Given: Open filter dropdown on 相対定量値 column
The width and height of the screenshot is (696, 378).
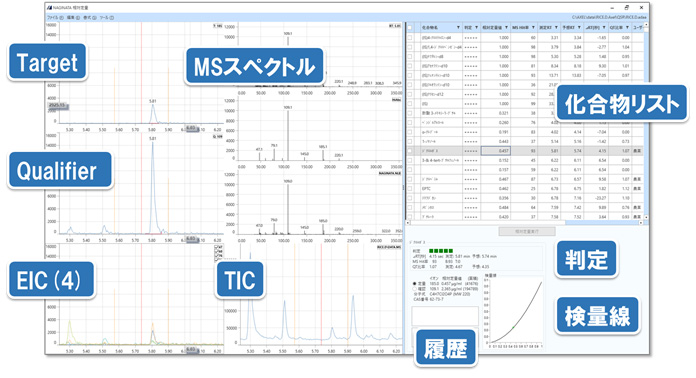Looking at the screenshot, I should click(506, 28).
